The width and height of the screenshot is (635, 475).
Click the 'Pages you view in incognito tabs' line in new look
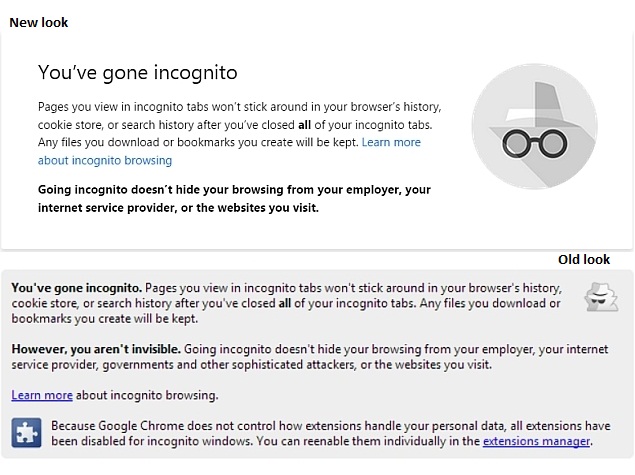(x=239, y=107)
